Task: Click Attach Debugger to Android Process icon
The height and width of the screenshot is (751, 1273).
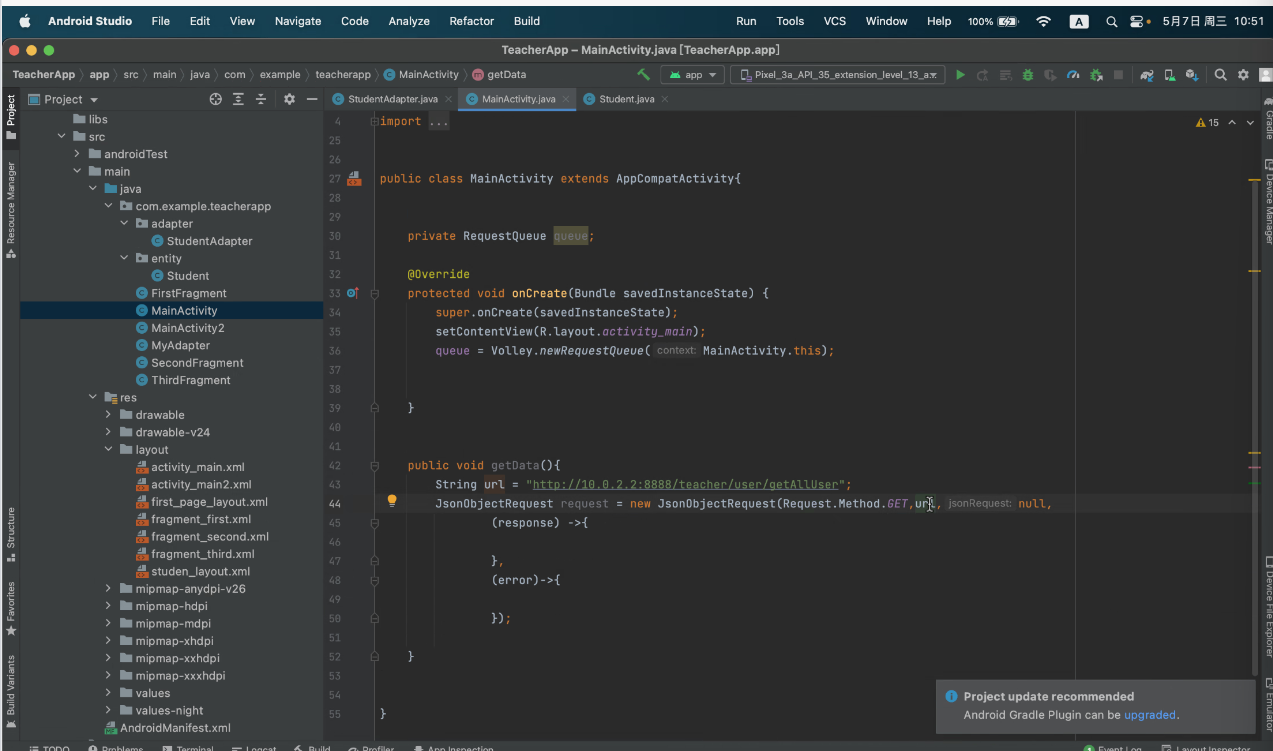Action: coord(1096,75)
